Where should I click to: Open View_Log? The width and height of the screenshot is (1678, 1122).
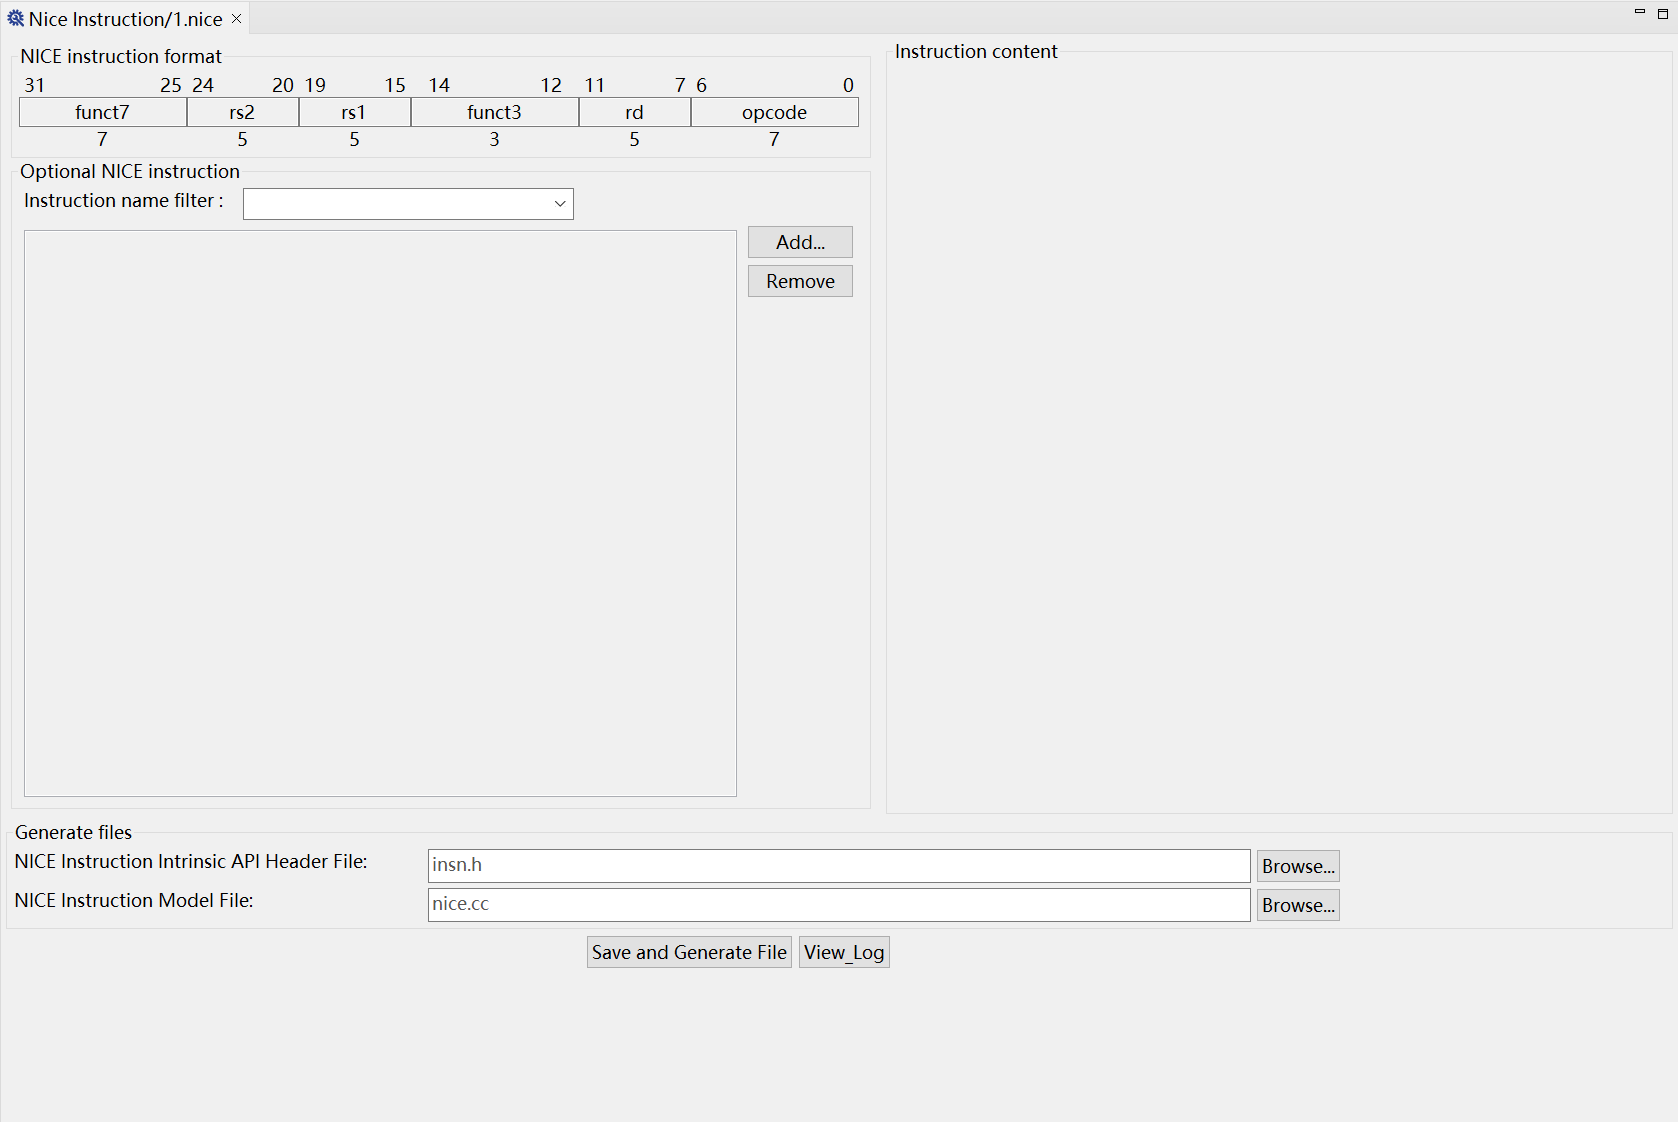pos(844,952)
